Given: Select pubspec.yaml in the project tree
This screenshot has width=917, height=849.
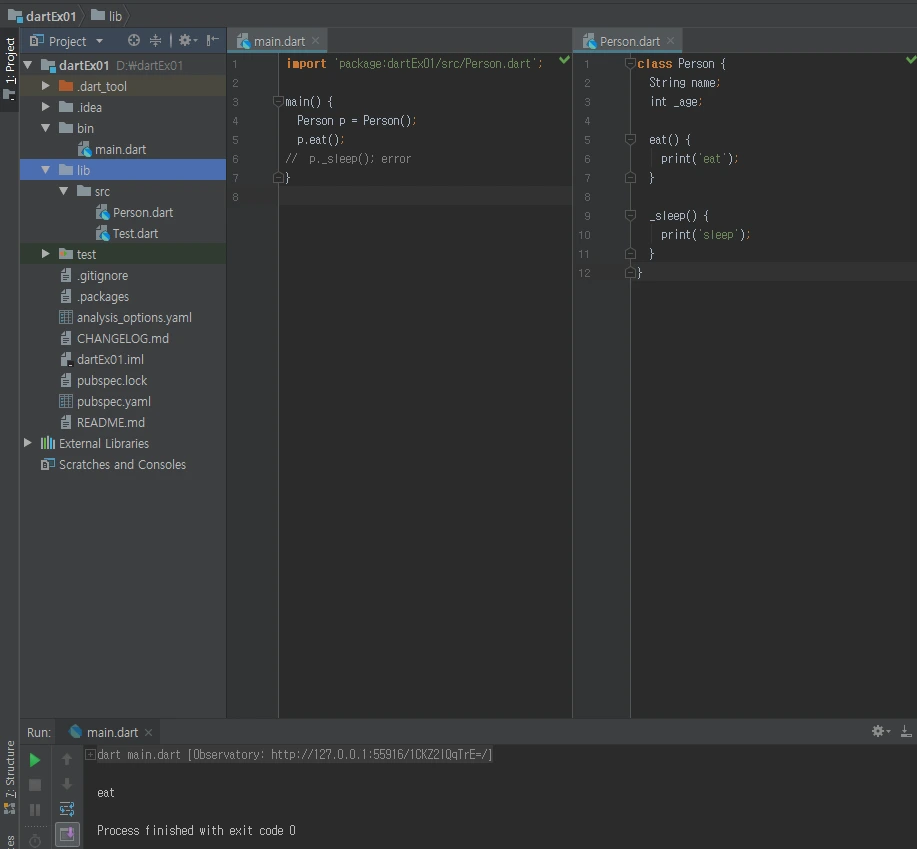Looking at the screenshot, I should click(113, 401).
